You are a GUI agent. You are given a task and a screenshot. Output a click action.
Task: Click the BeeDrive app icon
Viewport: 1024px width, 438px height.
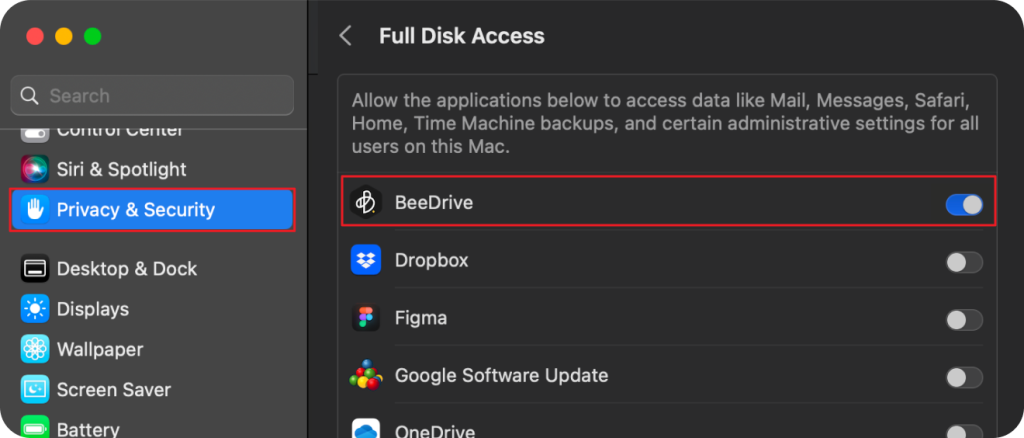(x=366, y=203)
